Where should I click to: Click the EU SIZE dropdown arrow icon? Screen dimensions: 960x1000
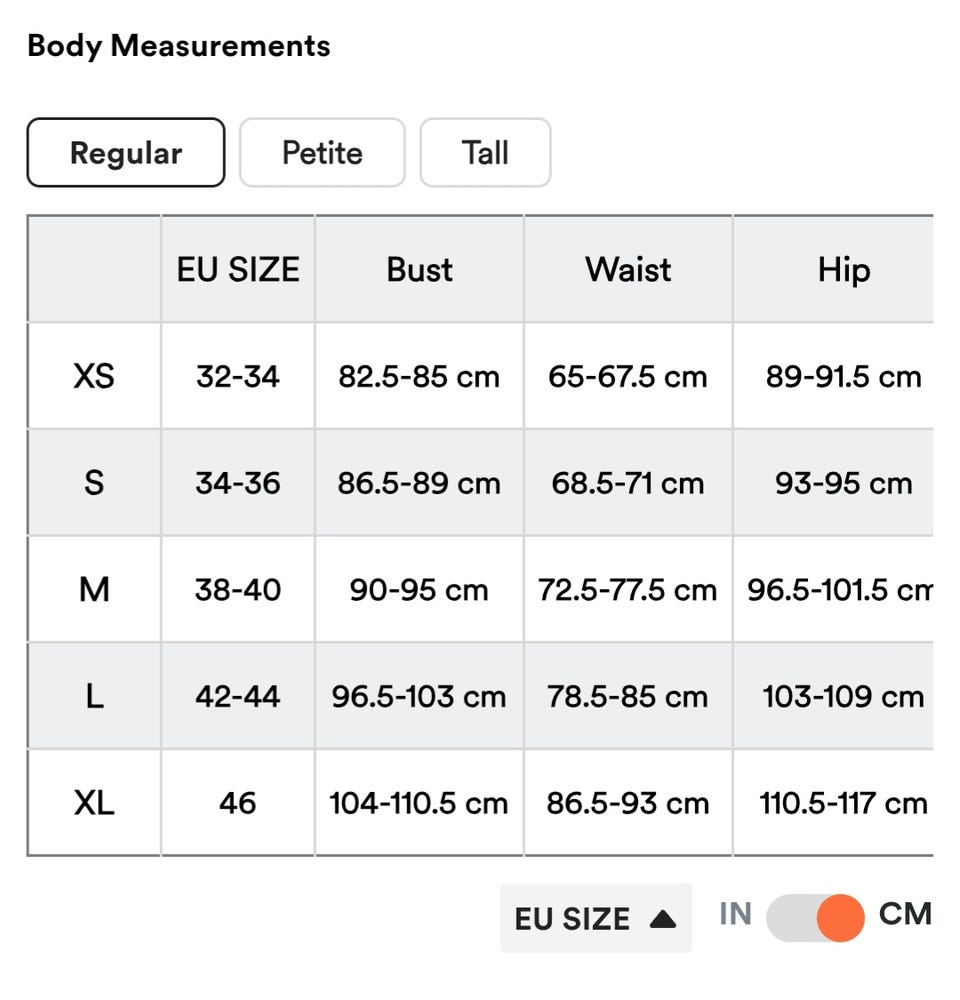coord(662,918)
